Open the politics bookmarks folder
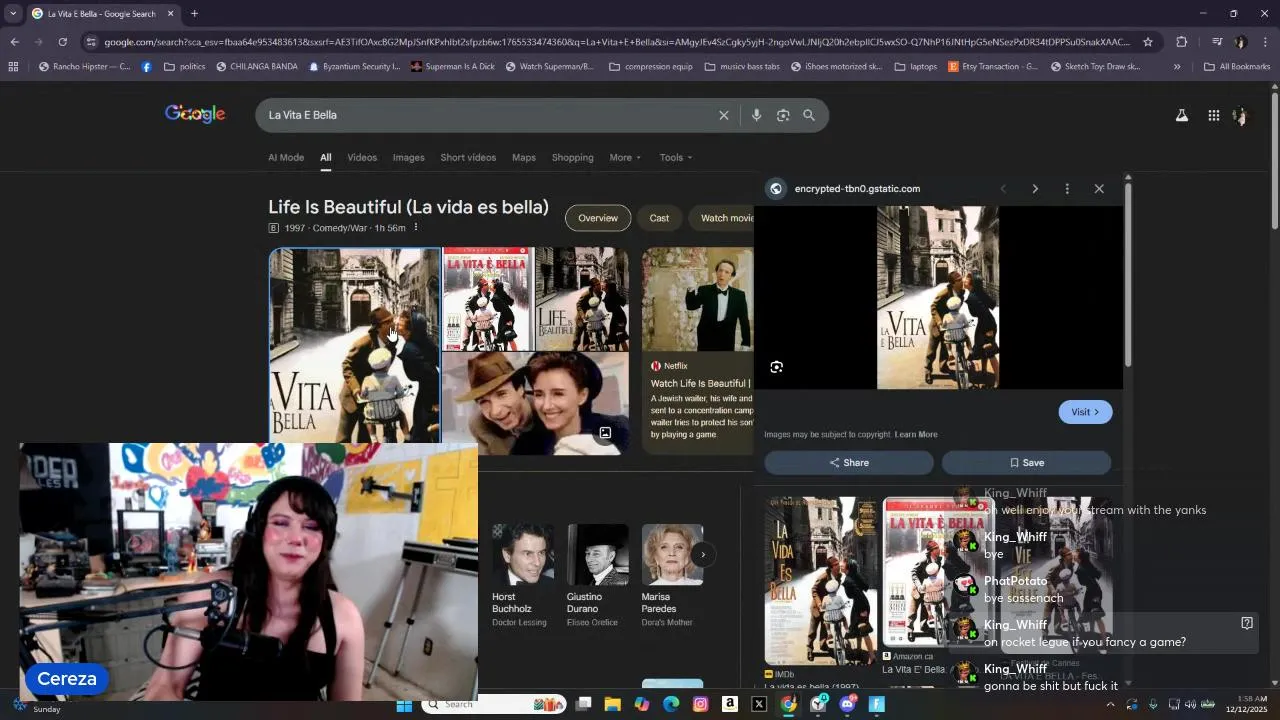Viewport: 1280px width, 720px height. pos(184,67)
